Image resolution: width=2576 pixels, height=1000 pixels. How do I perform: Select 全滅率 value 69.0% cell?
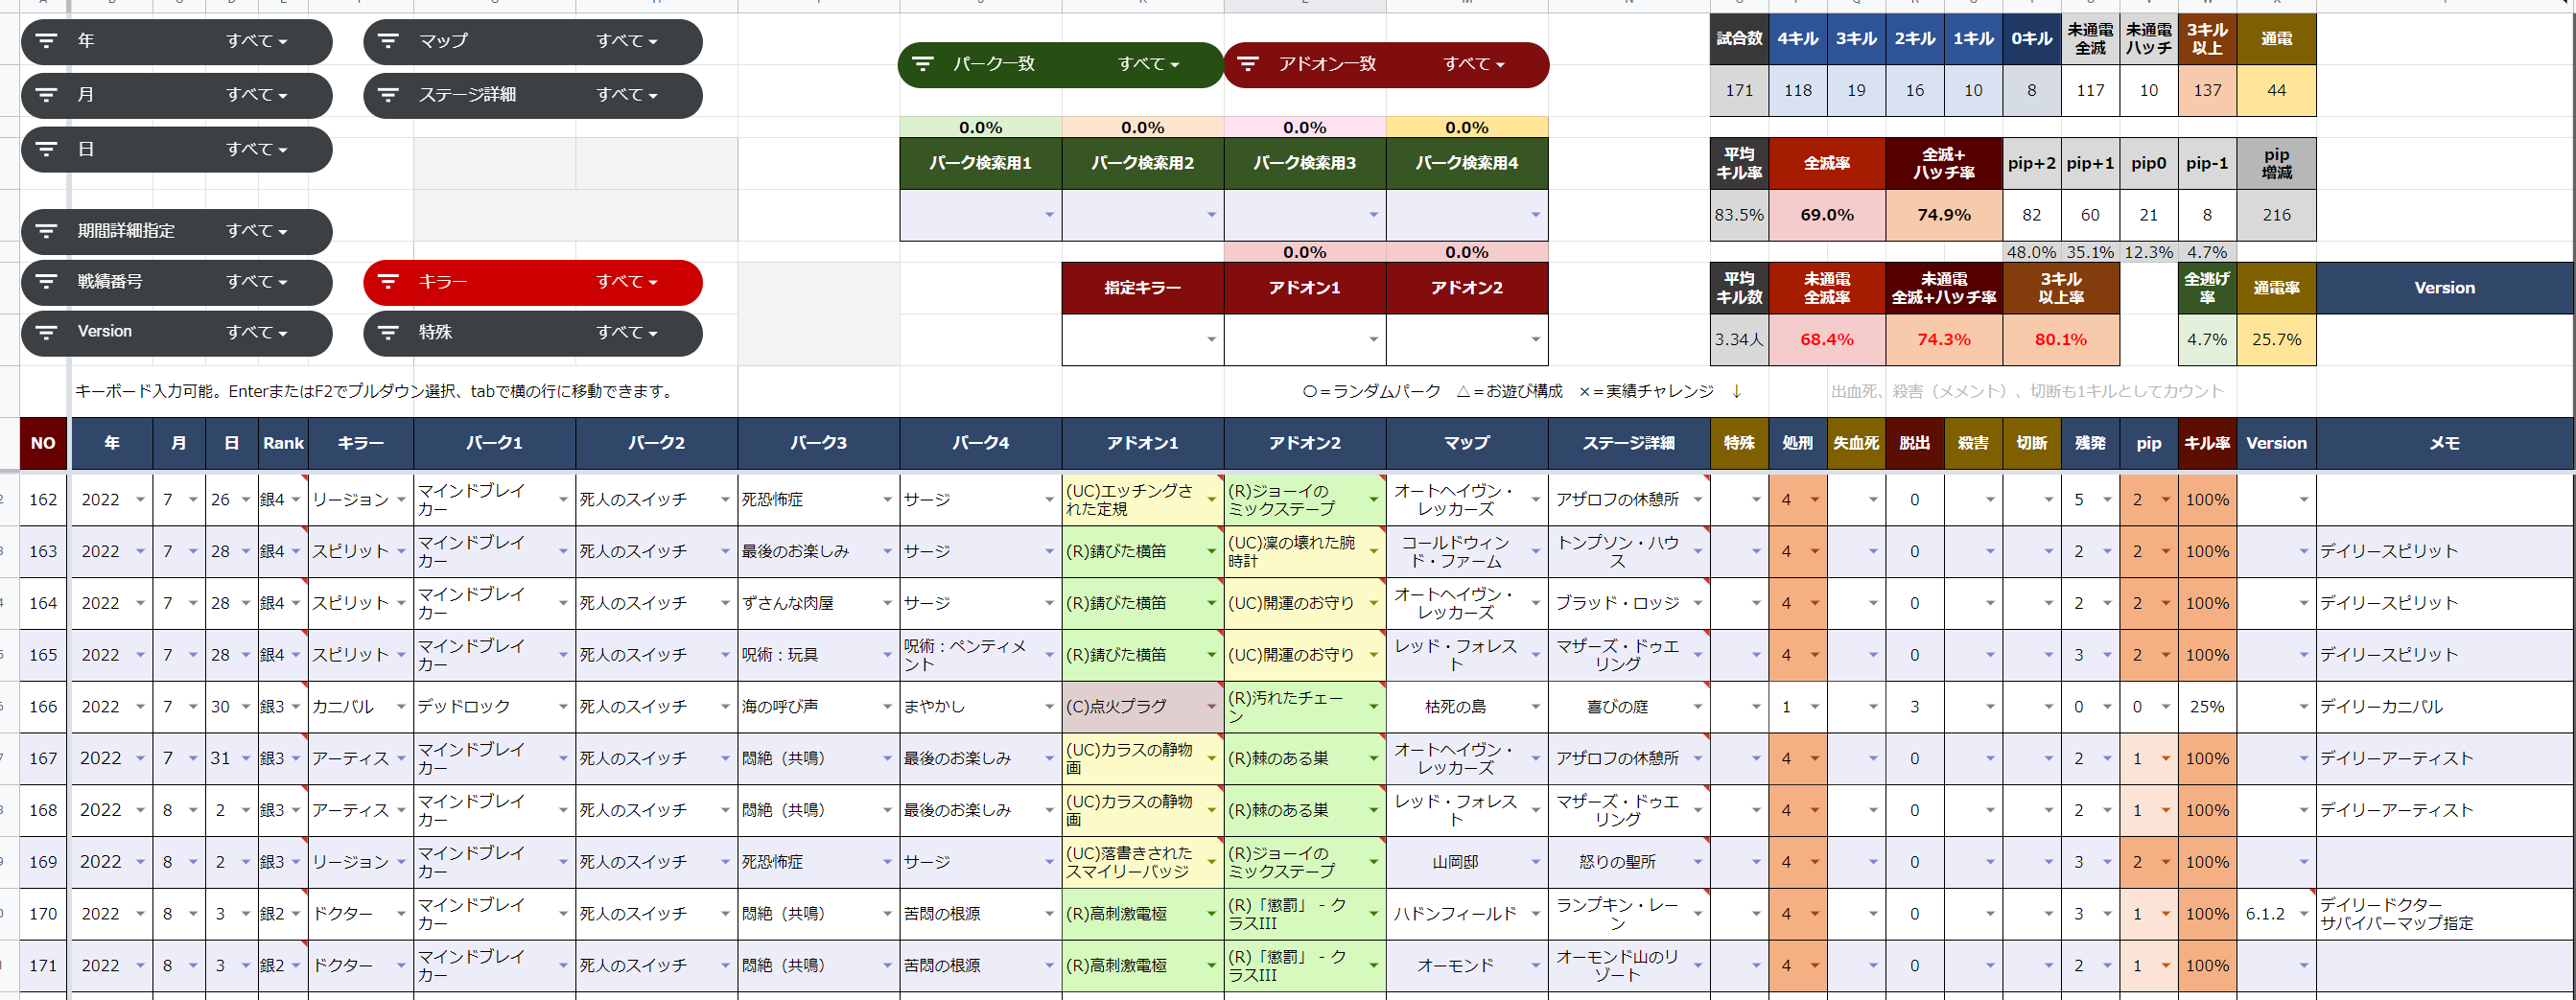(1827, 215)
